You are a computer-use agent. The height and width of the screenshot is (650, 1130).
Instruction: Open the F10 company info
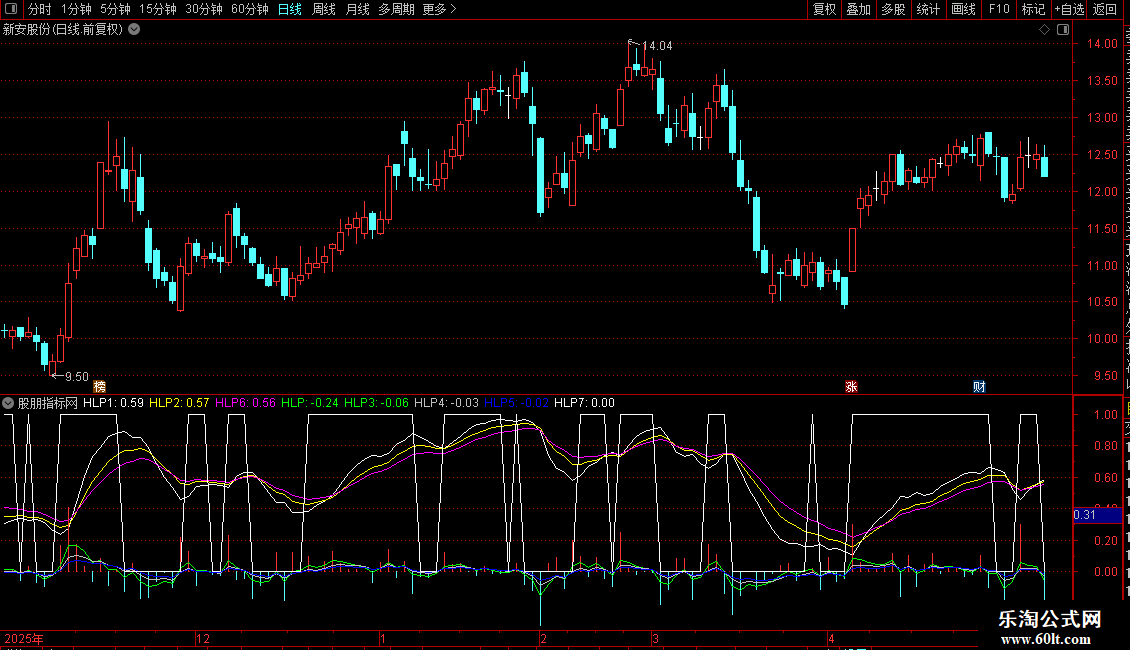[x=999, y=9]
